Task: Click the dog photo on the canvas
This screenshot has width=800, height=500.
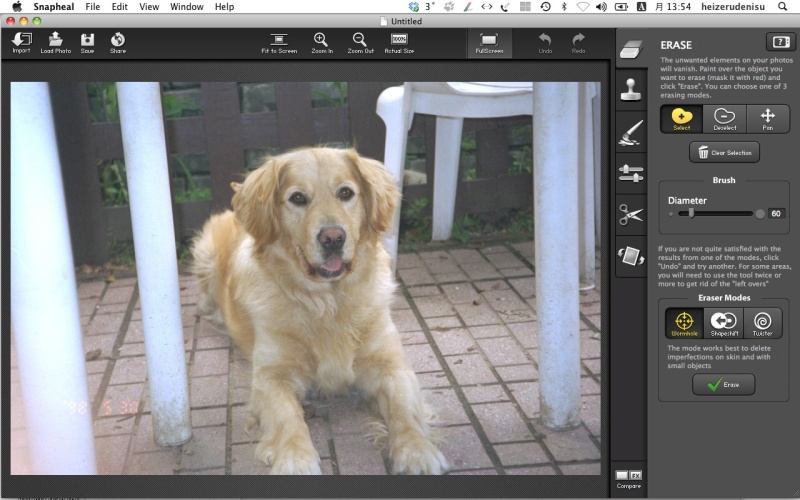Action: [x=305, y=278]
